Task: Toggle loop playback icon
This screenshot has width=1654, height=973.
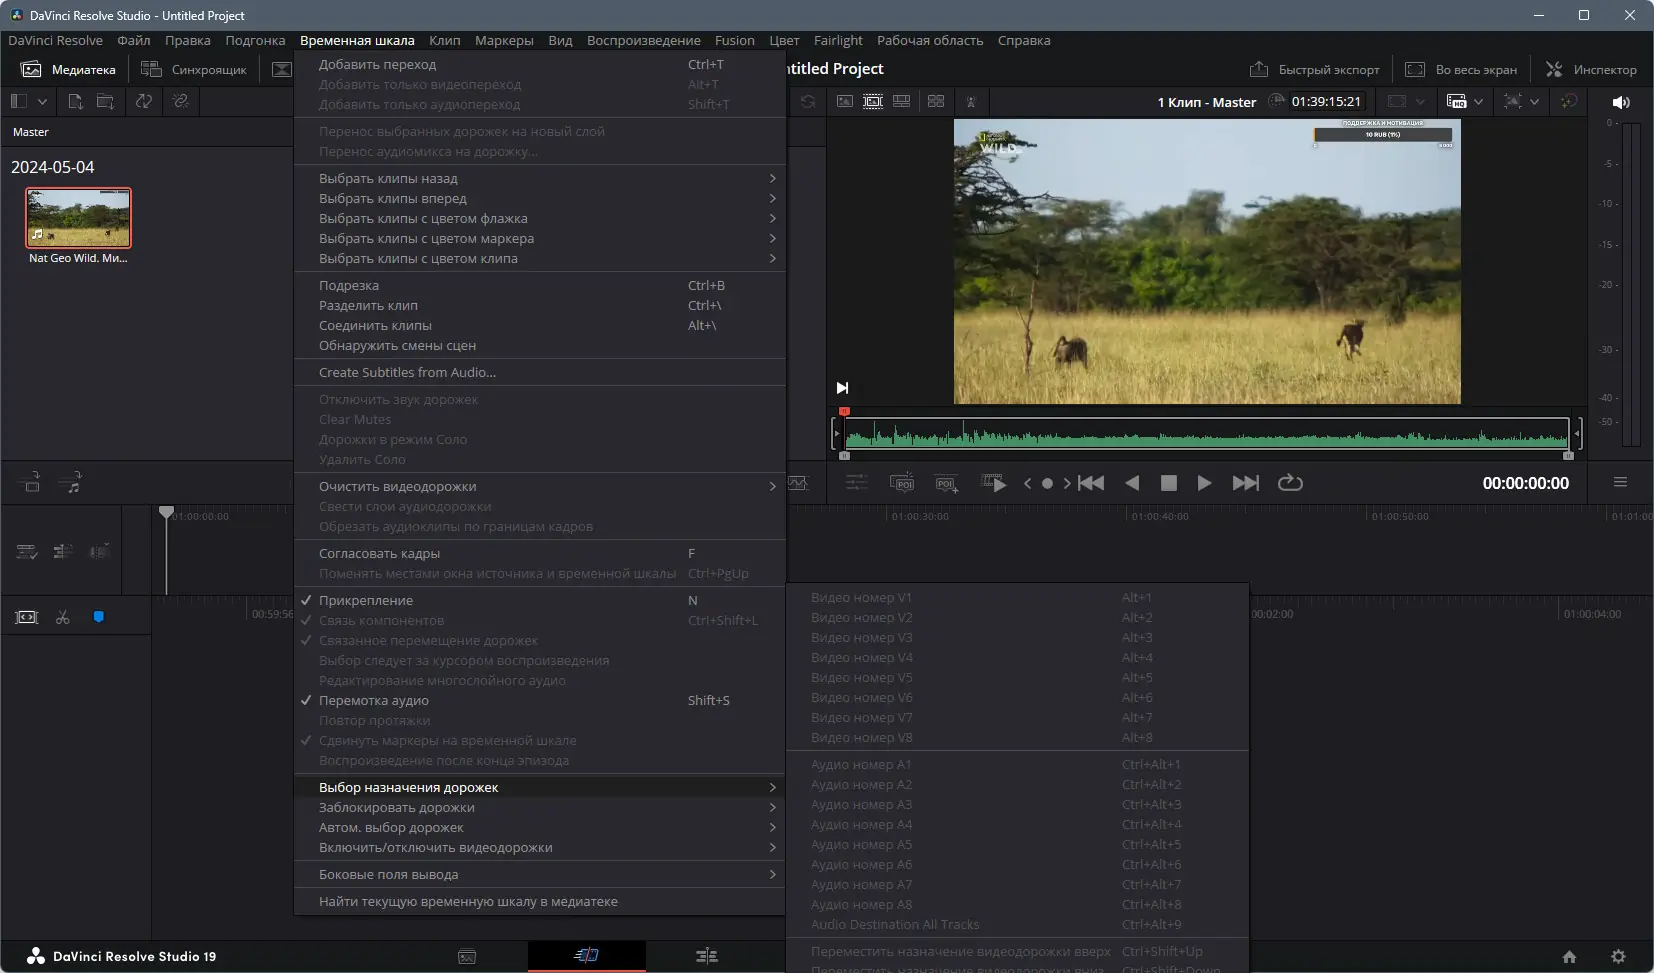Action: tap(1290, 483)
